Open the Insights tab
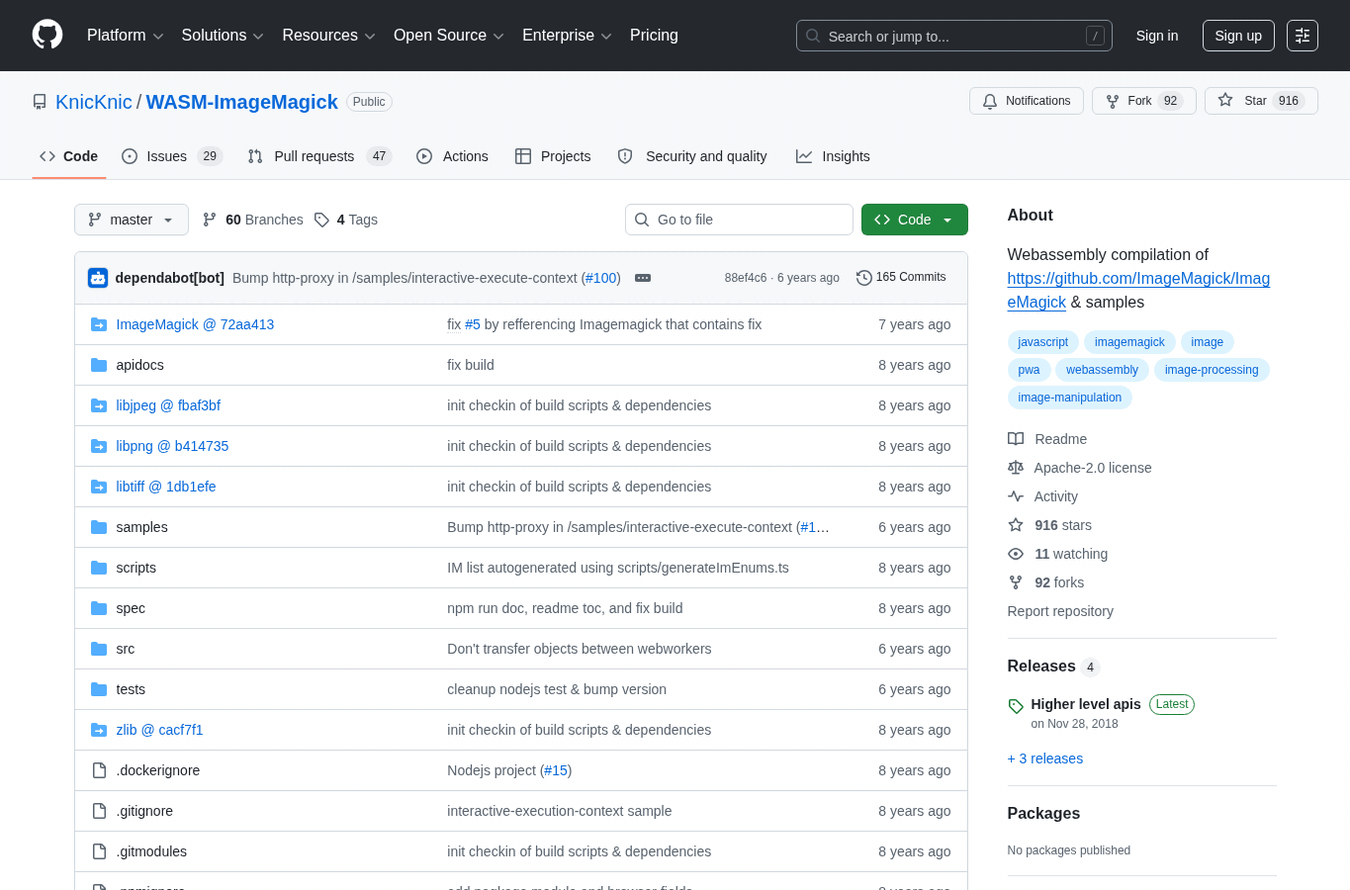The height and width of the screenshot is (890, 1350). 833,156
